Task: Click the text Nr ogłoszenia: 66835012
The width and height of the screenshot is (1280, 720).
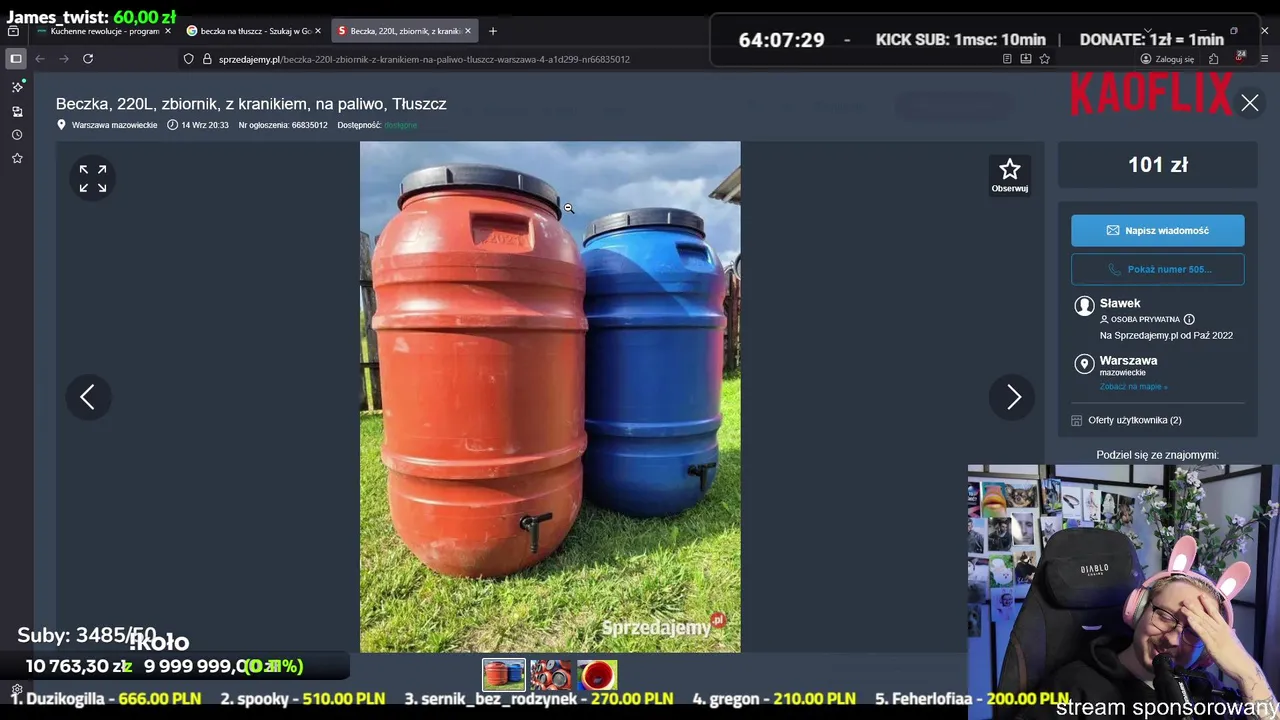Action: [x=283, y=125]
